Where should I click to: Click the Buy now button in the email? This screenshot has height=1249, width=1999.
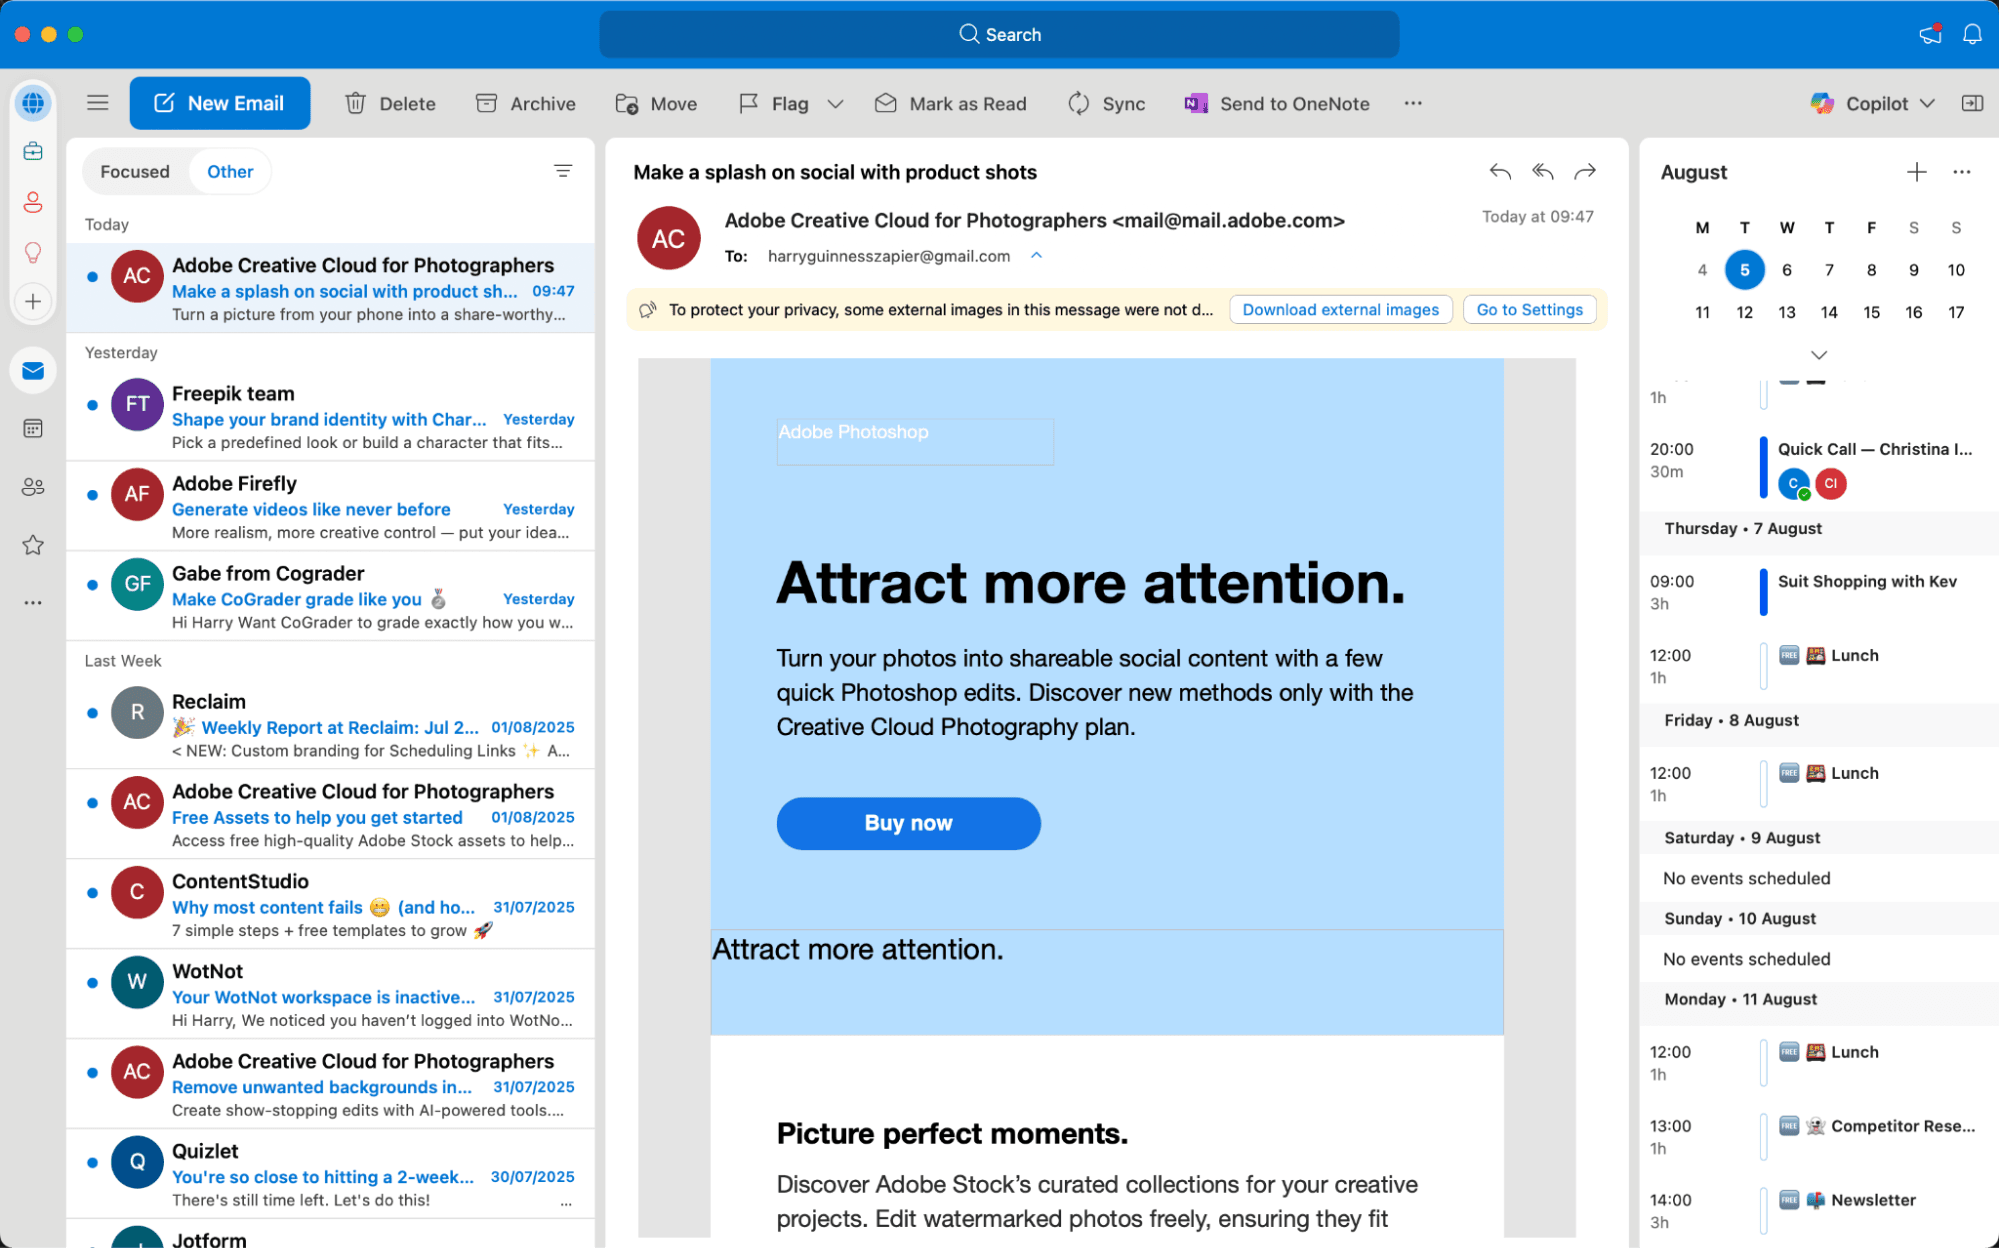tap(908, 823)
